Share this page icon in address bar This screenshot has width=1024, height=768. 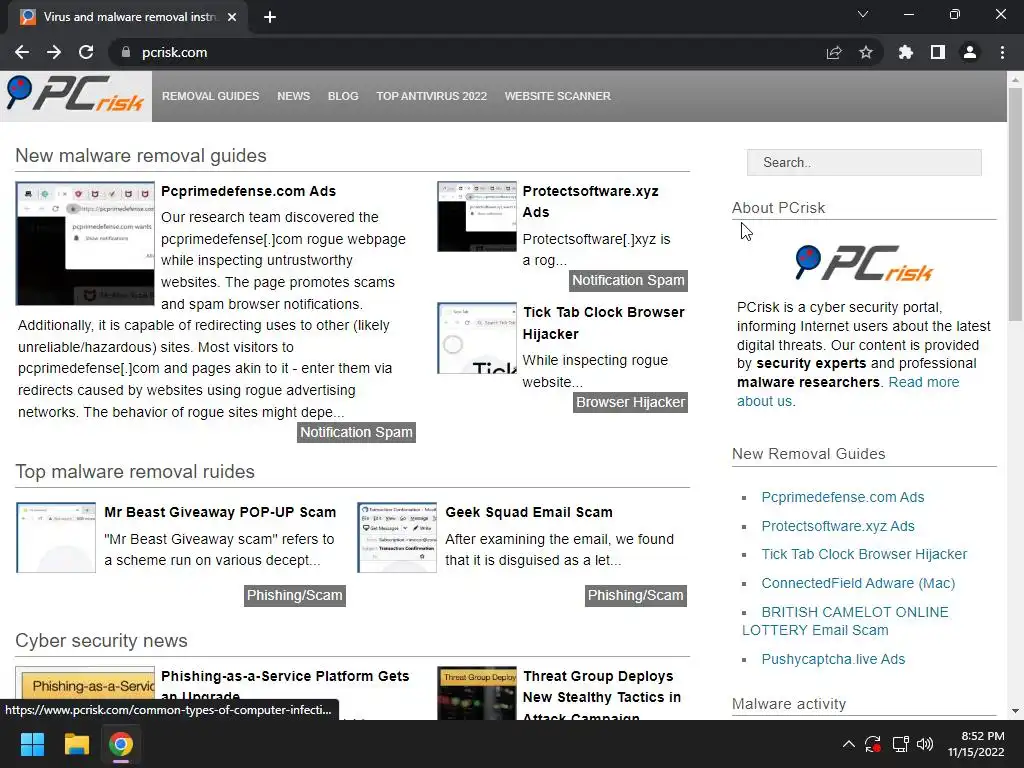[x=834, y=52]
